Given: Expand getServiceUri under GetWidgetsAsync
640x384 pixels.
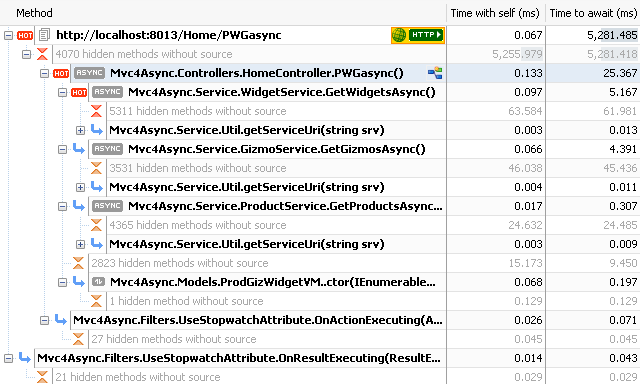Looking at the screenshot, I should pos(80,131).
